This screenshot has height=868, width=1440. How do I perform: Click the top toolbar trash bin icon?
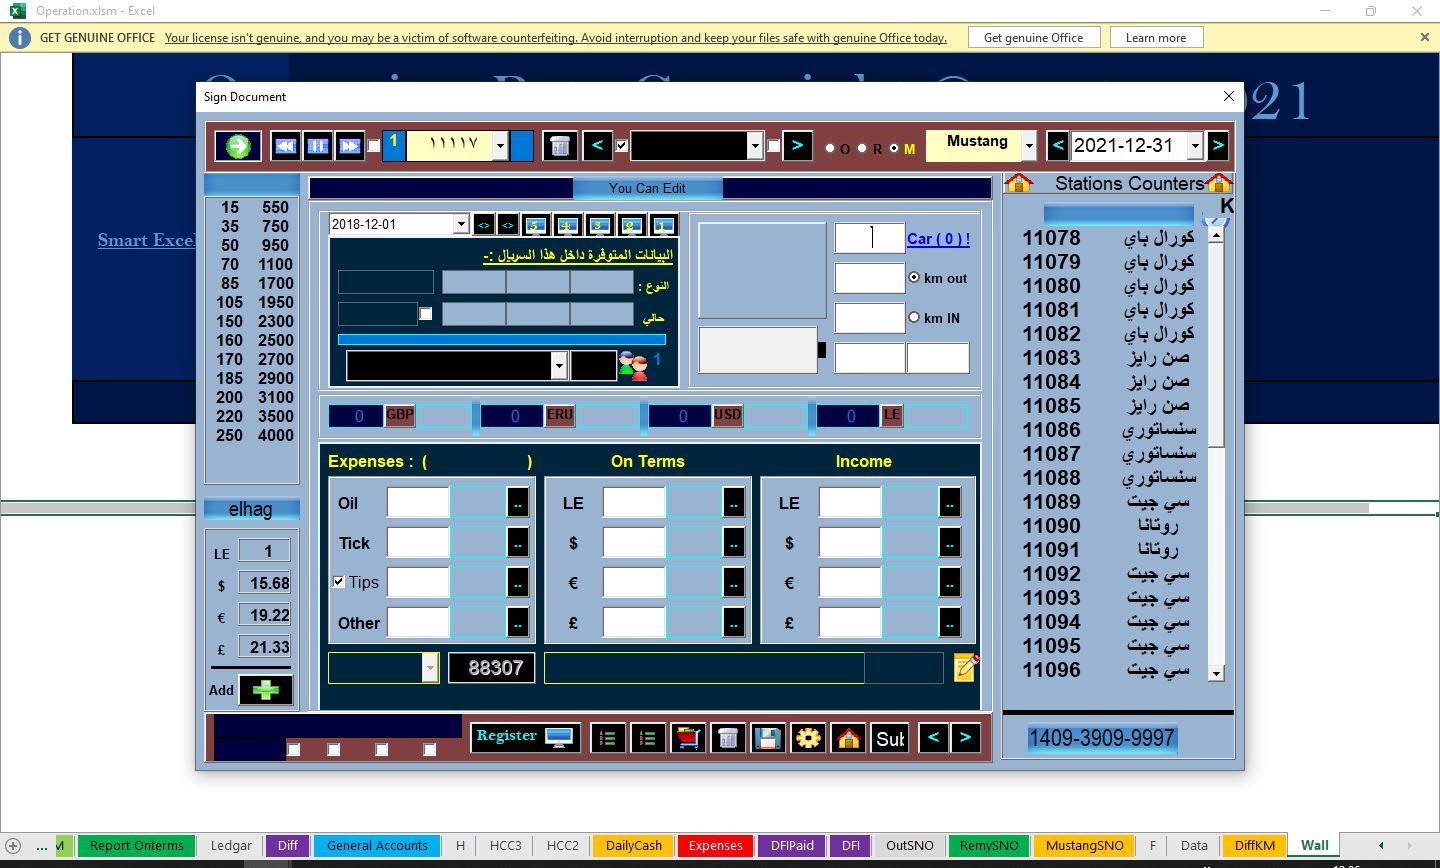point(560,146)
